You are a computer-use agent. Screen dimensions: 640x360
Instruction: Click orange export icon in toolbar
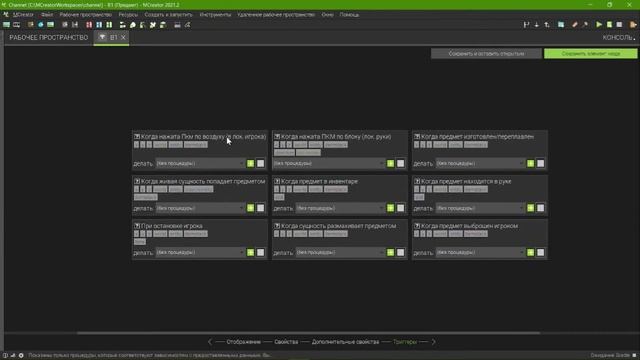(x=633, y=25)
